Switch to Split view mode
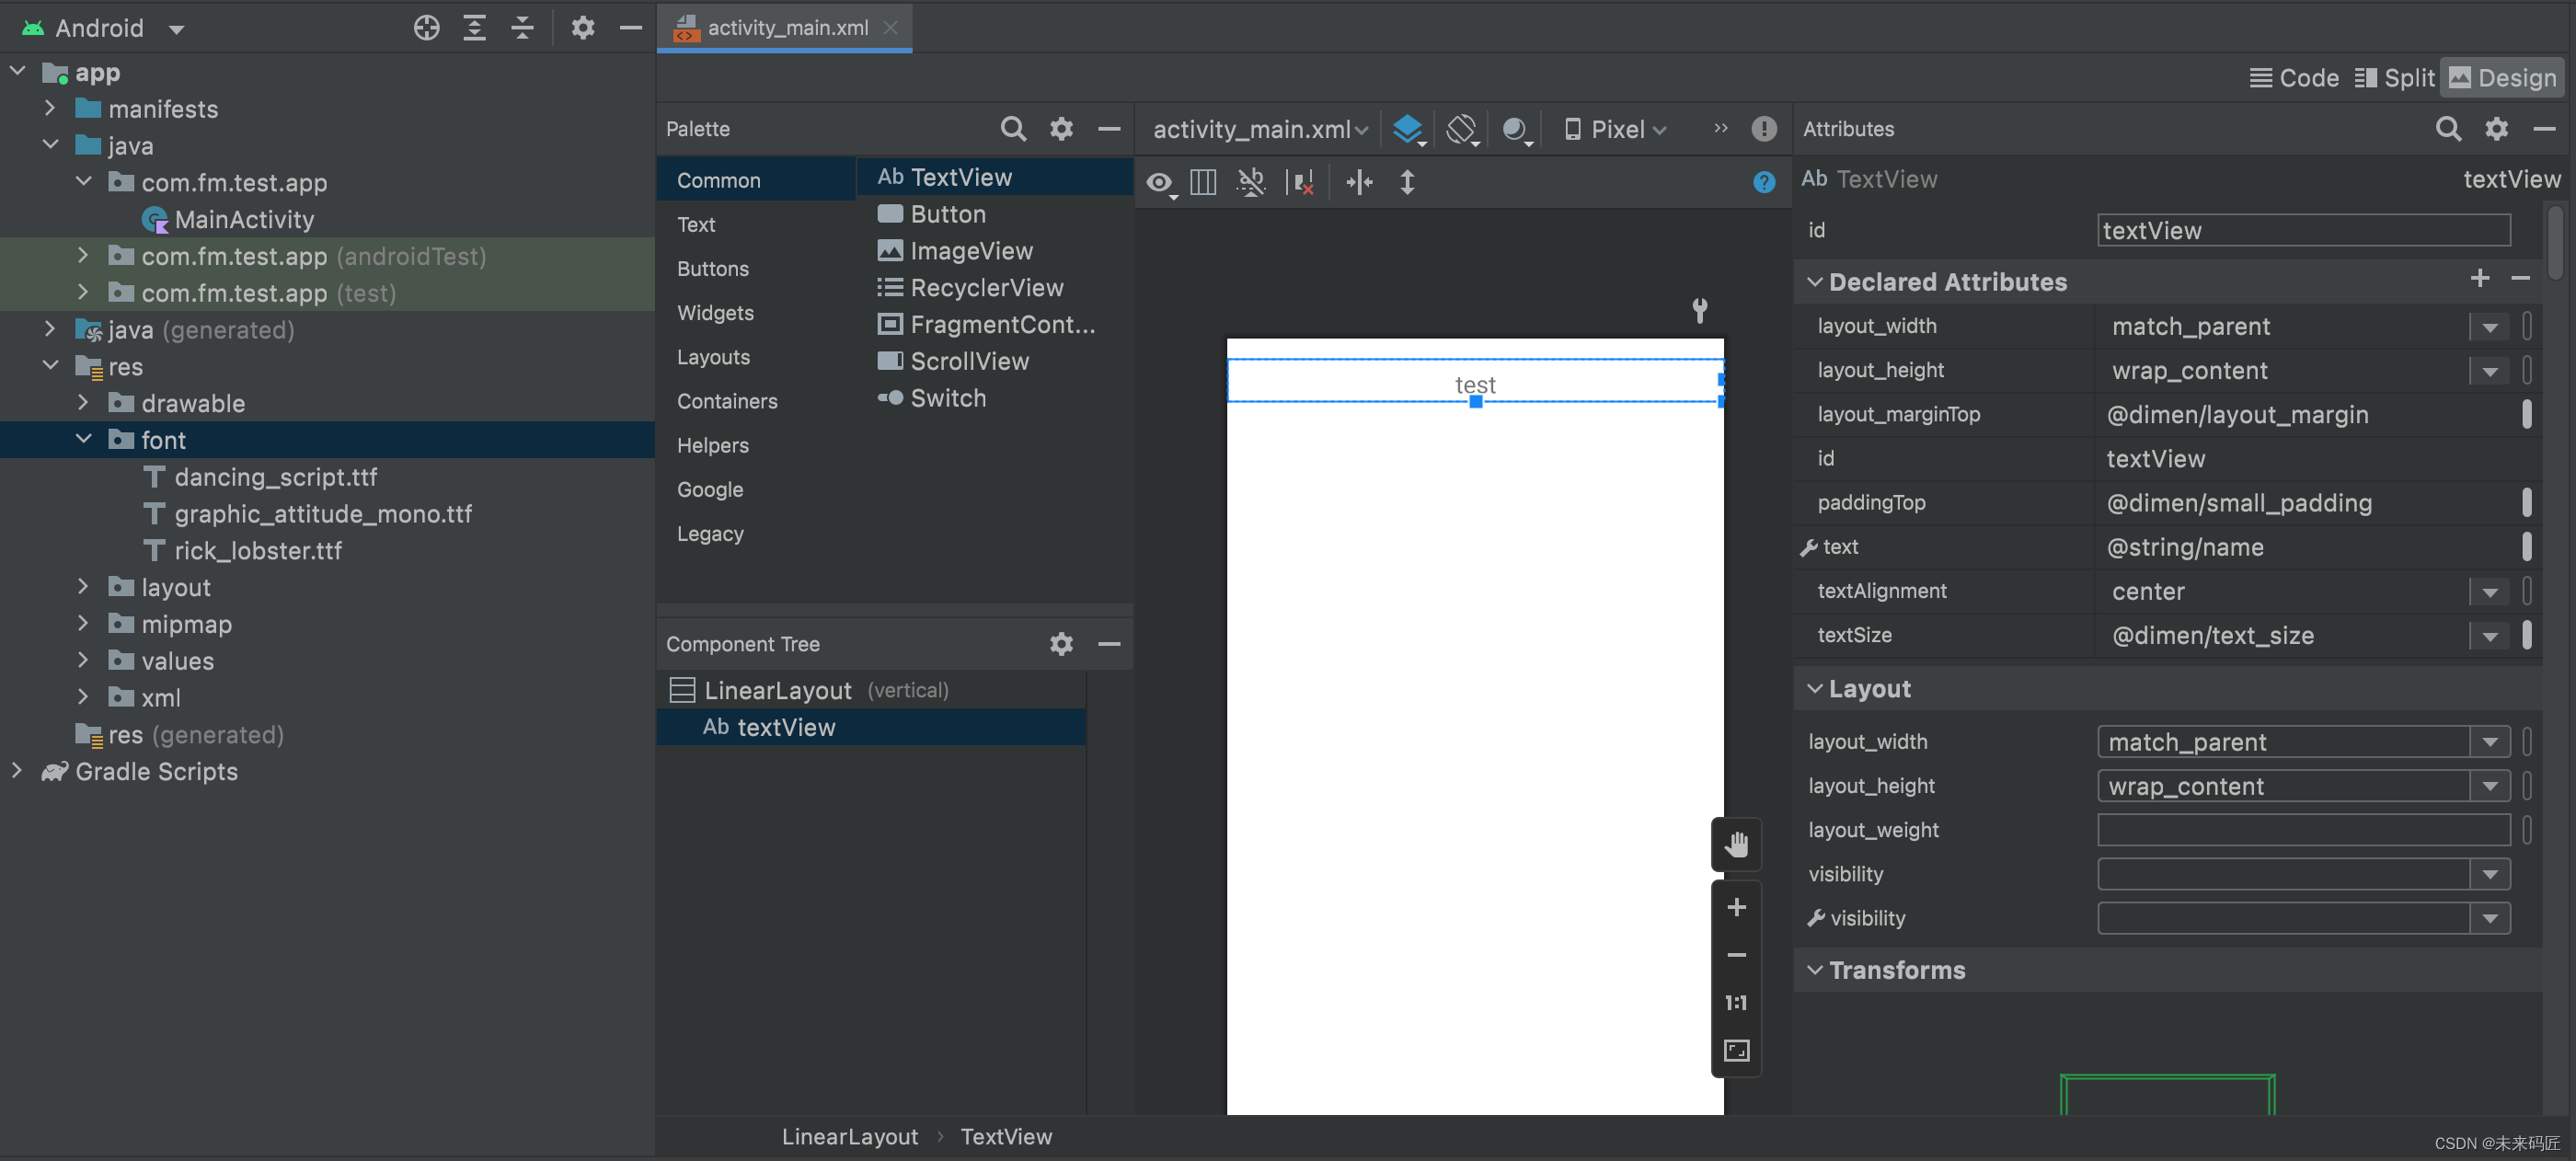The height and width of the screenshot is (1161, 2576). tap(2394, 78)
